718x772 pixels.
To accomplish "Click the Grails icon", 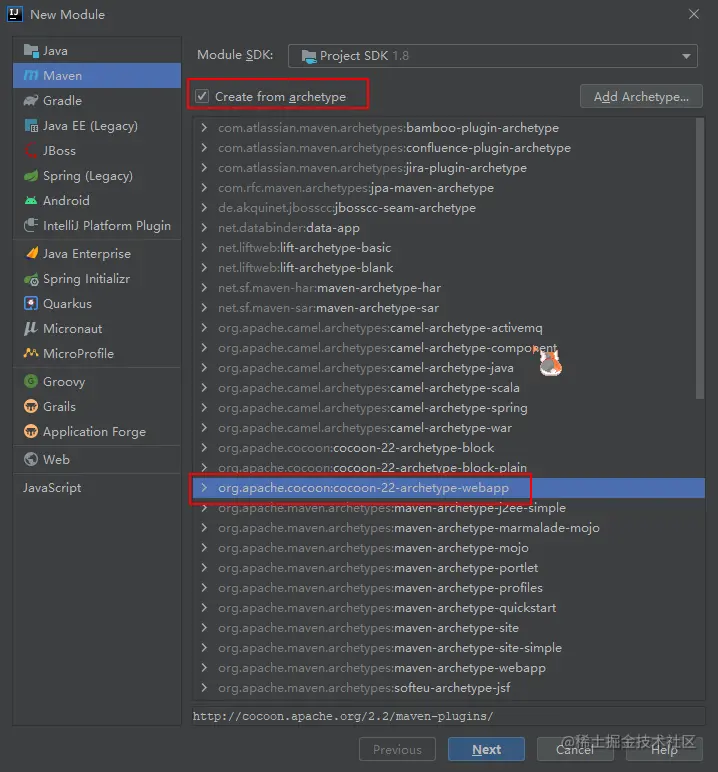I will [31, 406].
